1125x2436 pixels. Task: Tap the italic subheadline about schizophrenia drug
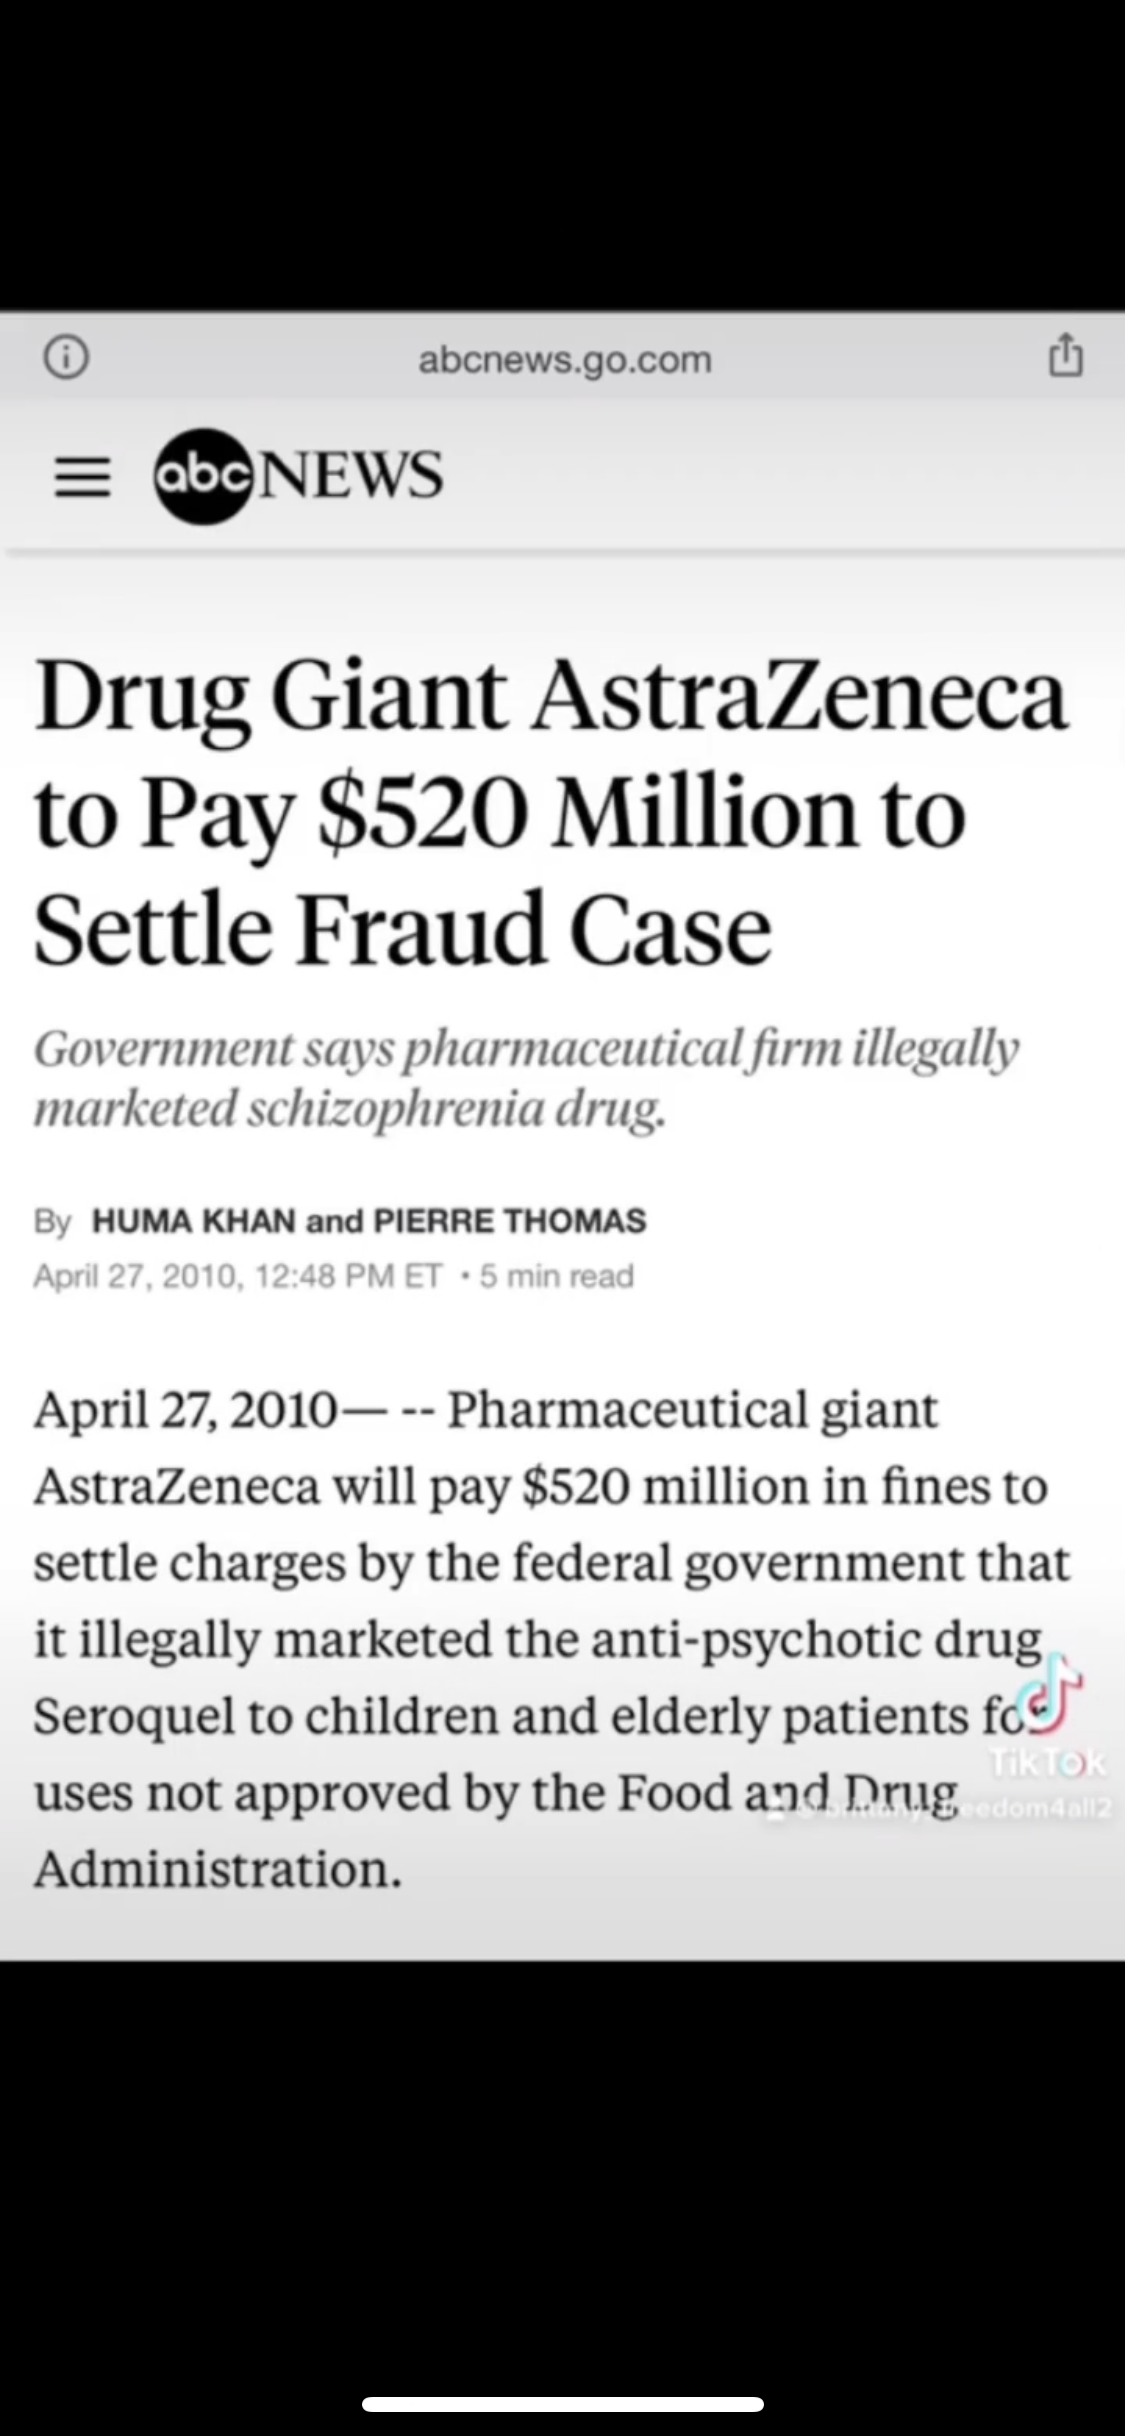coord(526,1079)
